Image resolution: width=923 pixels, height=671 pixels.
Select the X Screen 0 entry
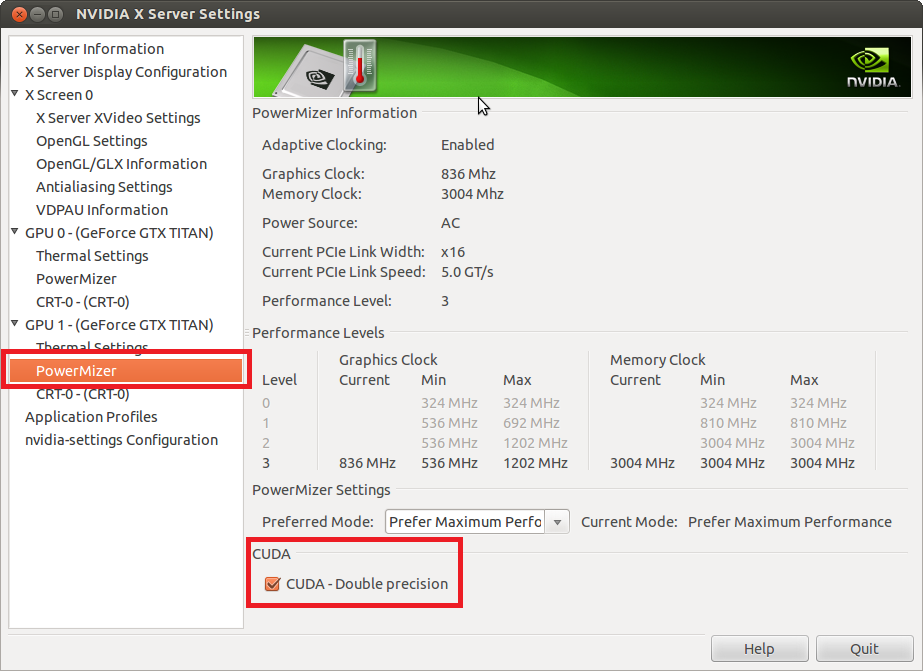click(x=59, y=95)
